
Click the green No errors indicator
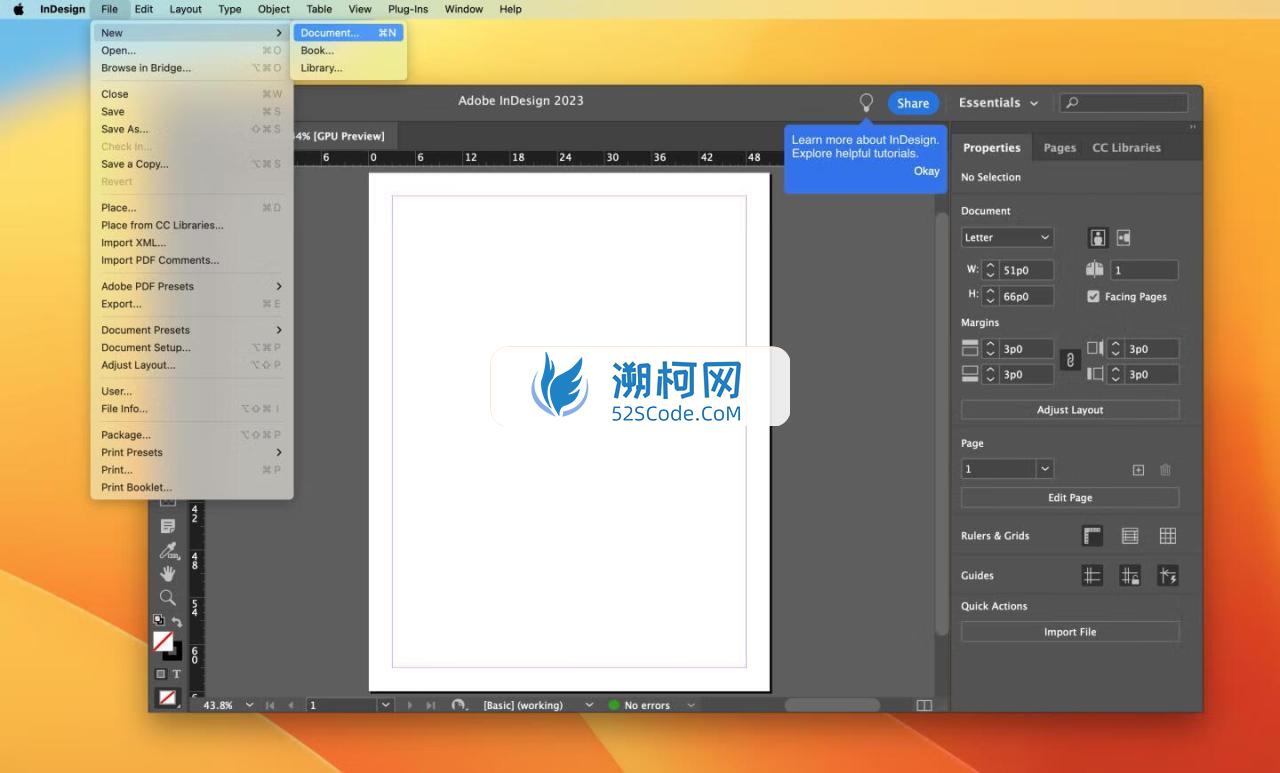614,705
